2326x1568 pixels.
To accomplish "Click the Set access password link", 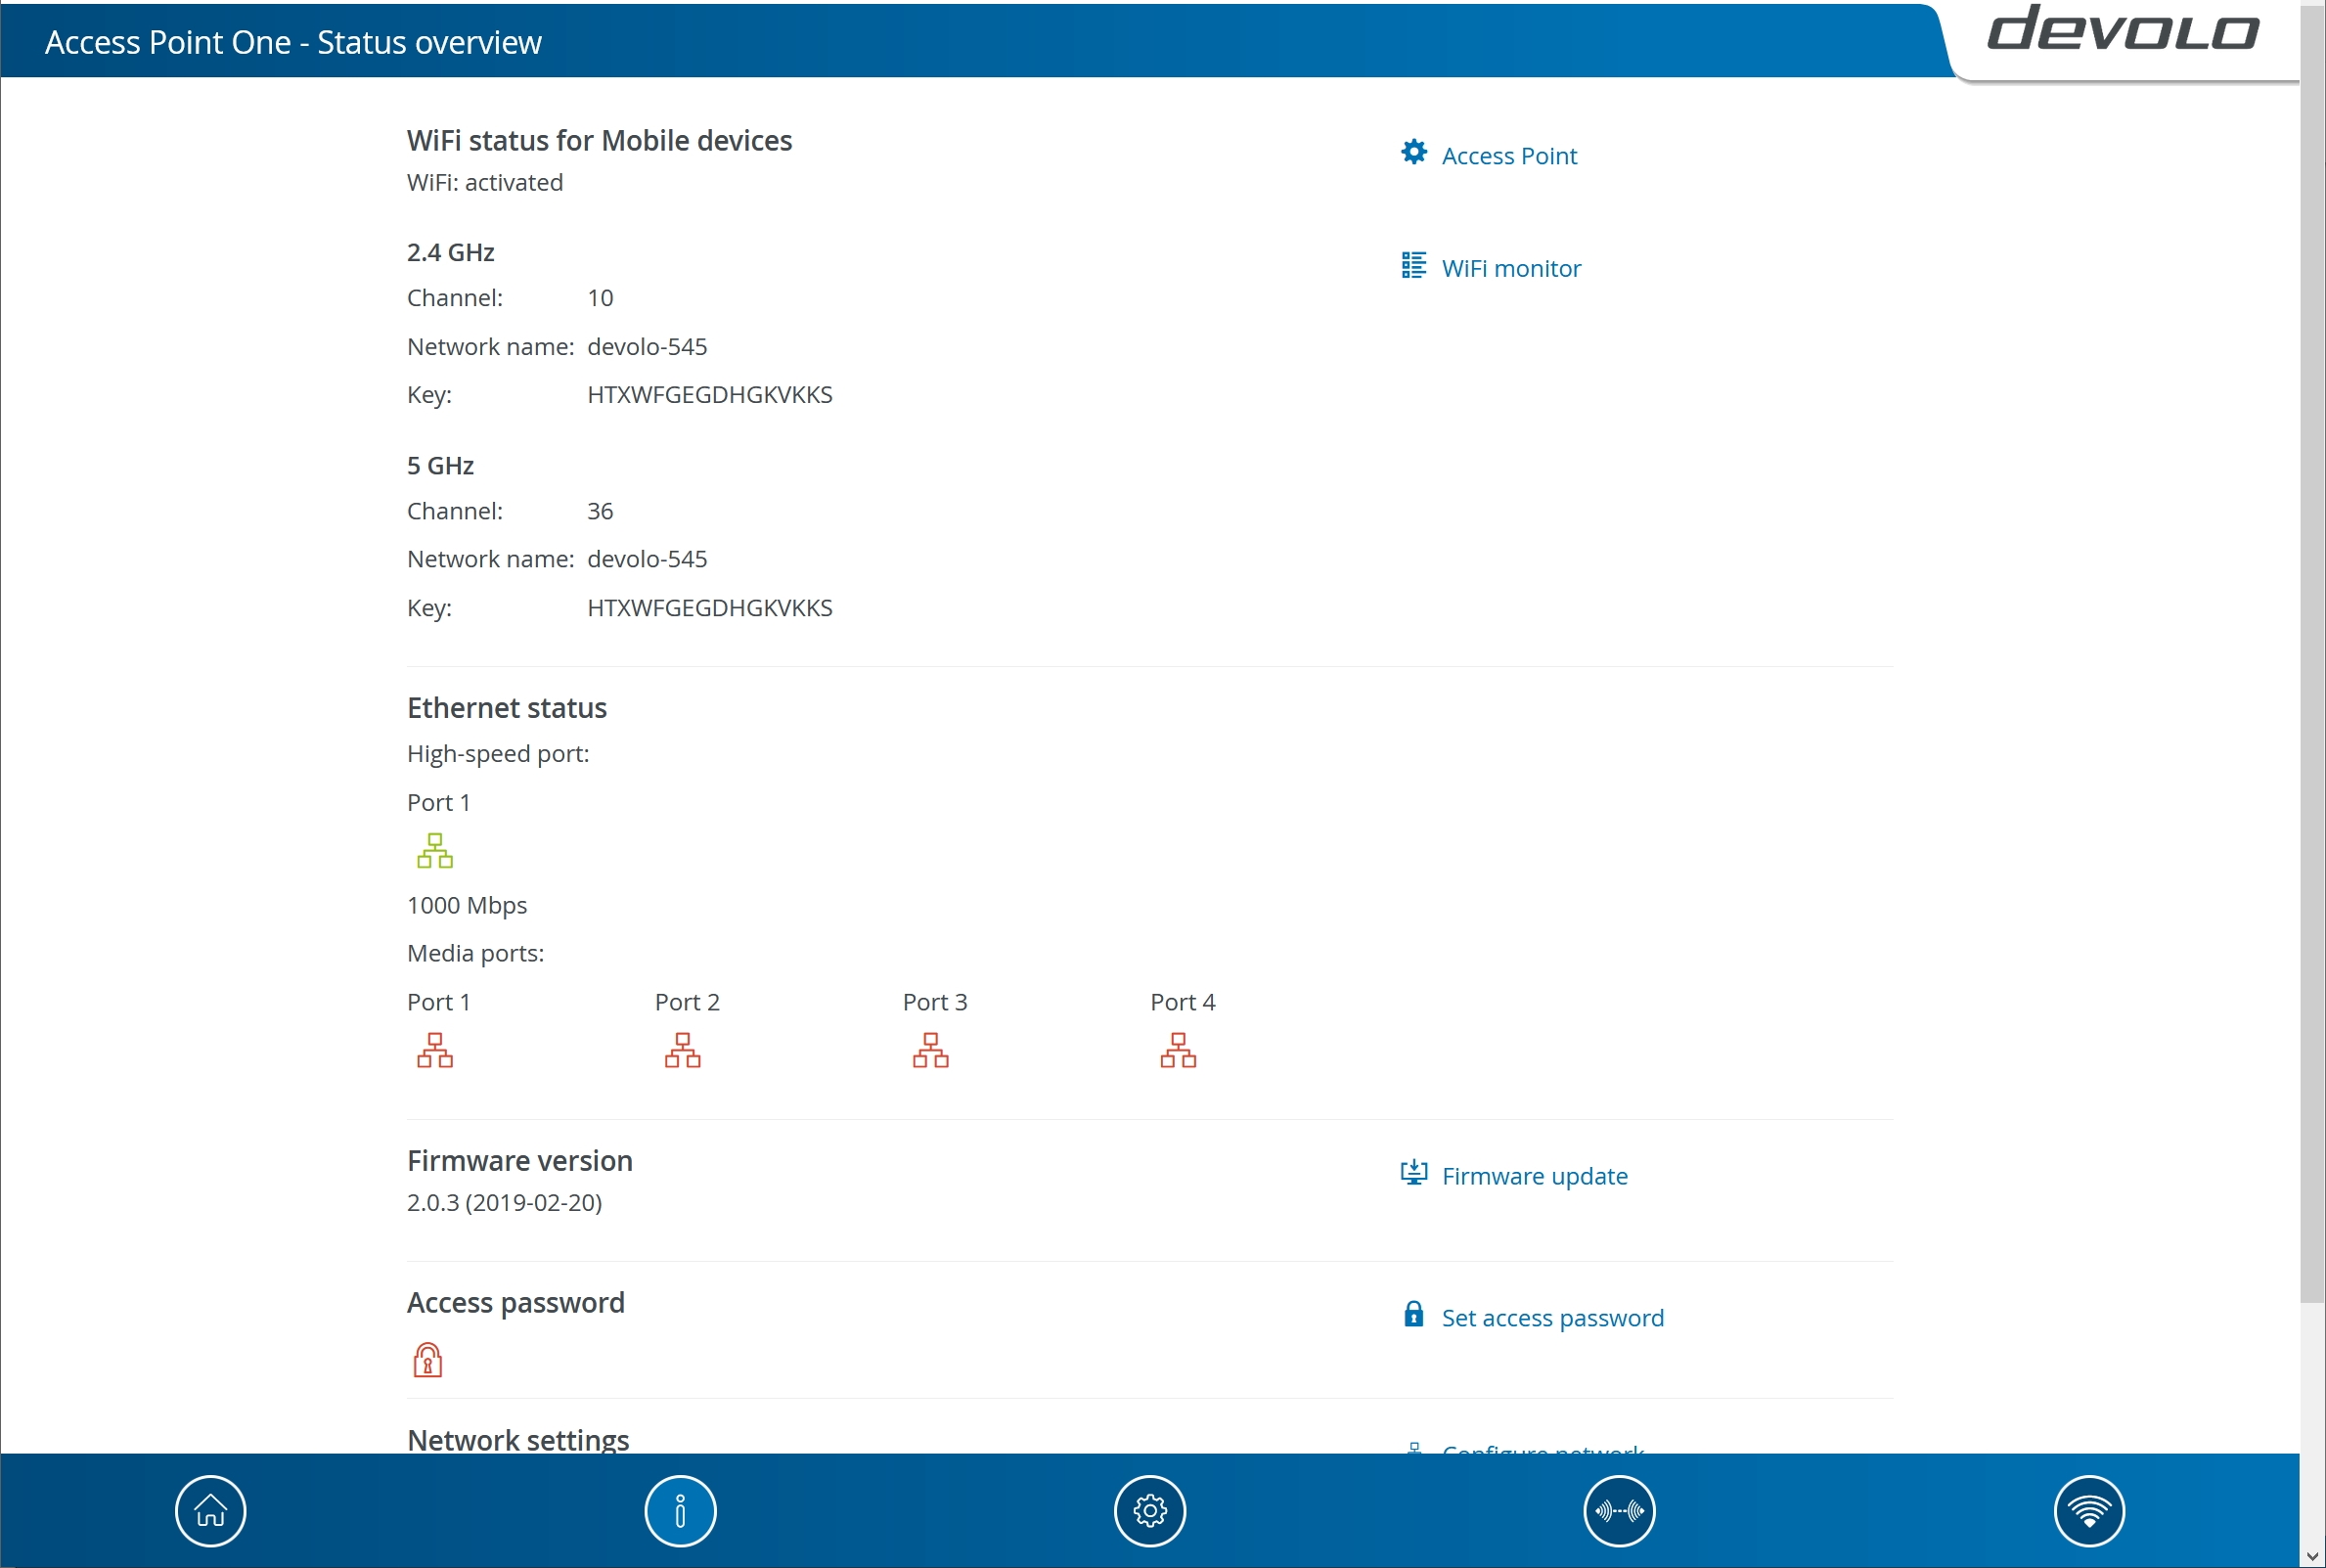I will click(x=1552, y=1318).
